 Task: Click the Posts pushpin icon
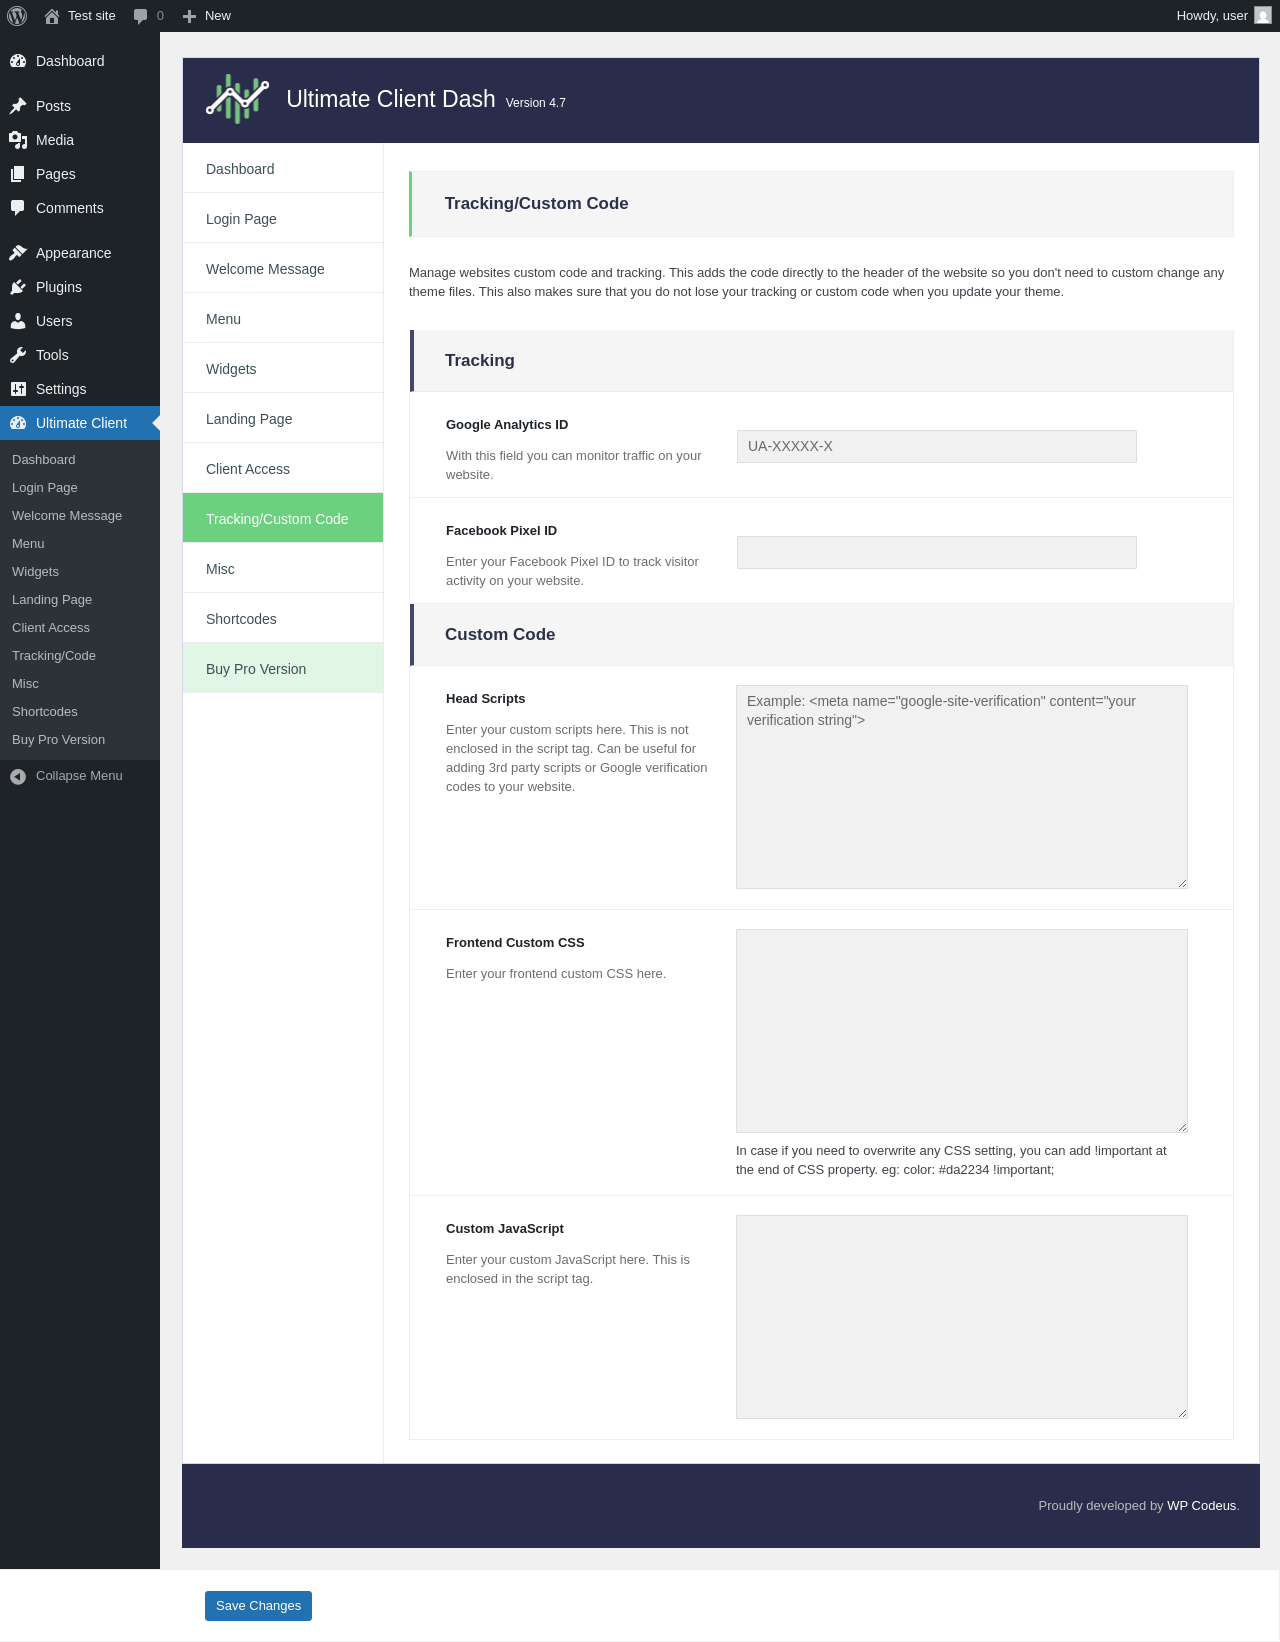18,106
